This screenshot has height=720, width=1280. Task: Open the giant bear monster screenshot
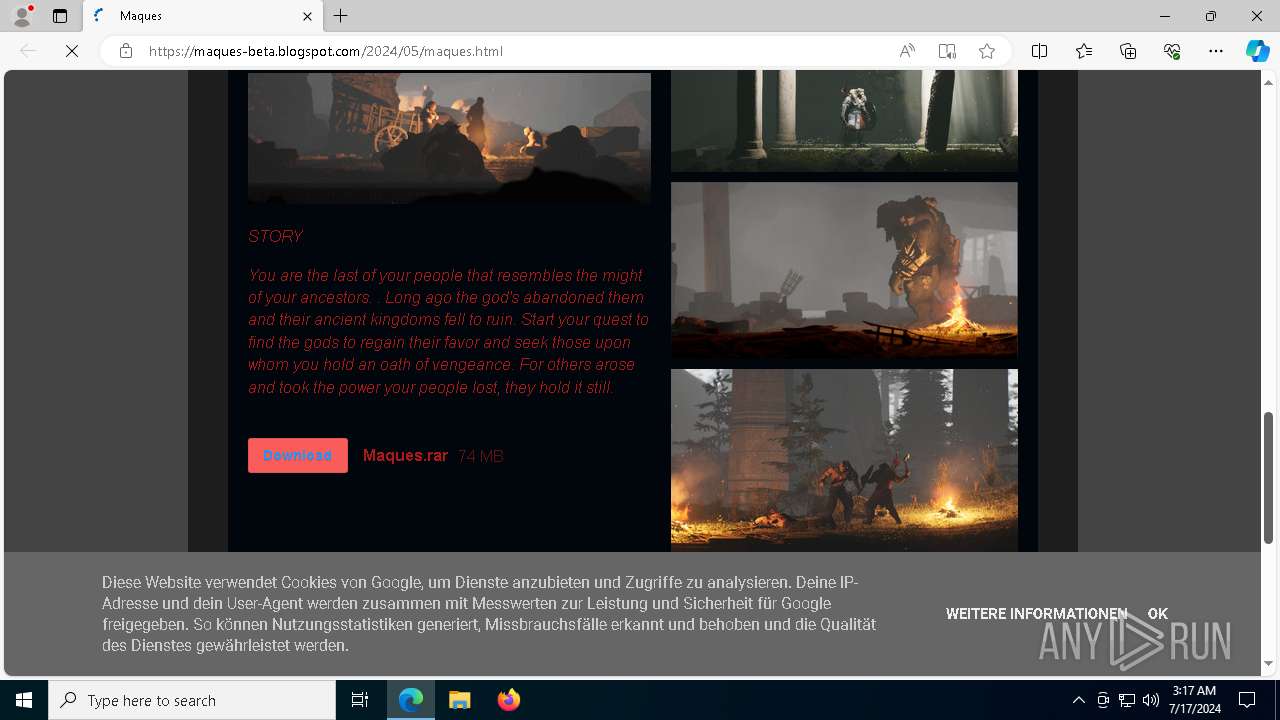coord(844,271)
